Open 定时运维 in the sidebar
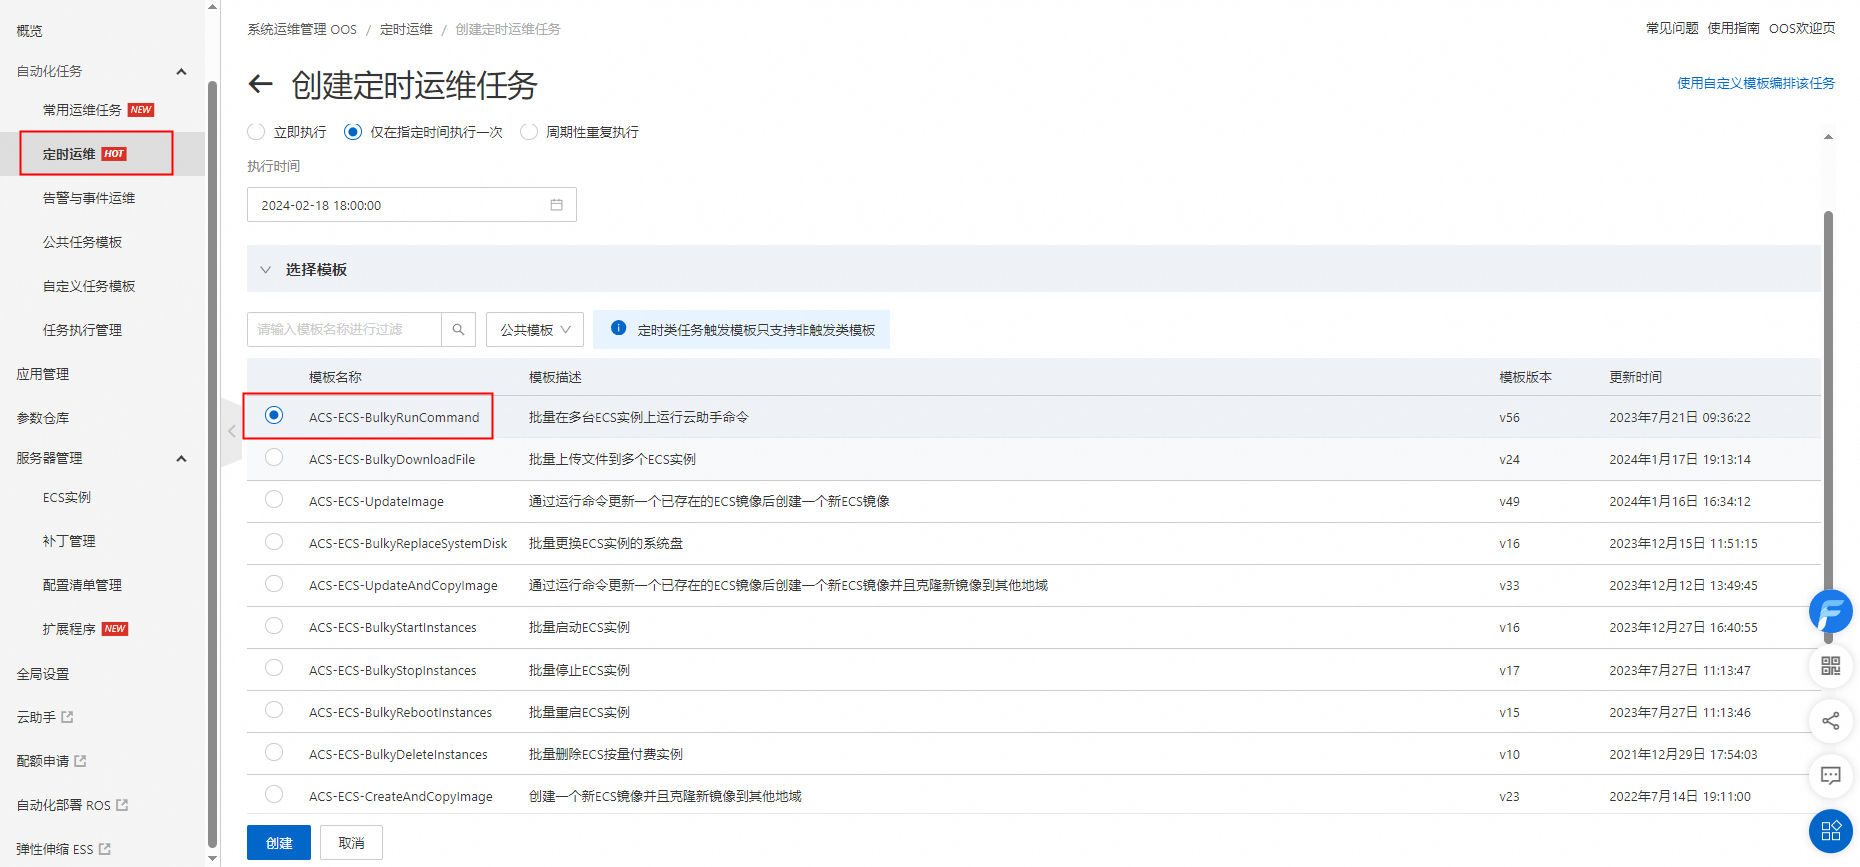This screenshot has width=1860, height=867. coord(69,154)
